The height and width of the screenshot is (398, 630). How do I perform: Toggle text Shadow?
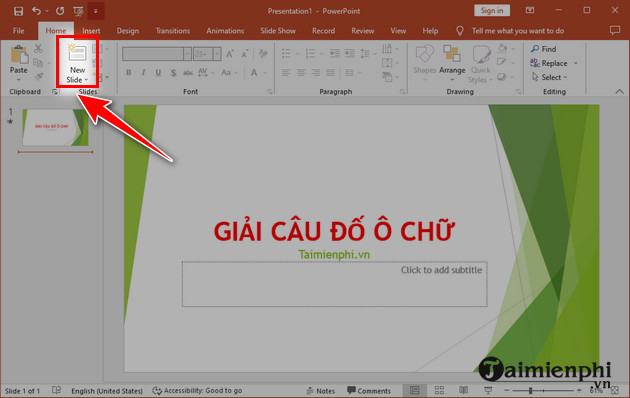pyautogui.click(x=173, y=73)
